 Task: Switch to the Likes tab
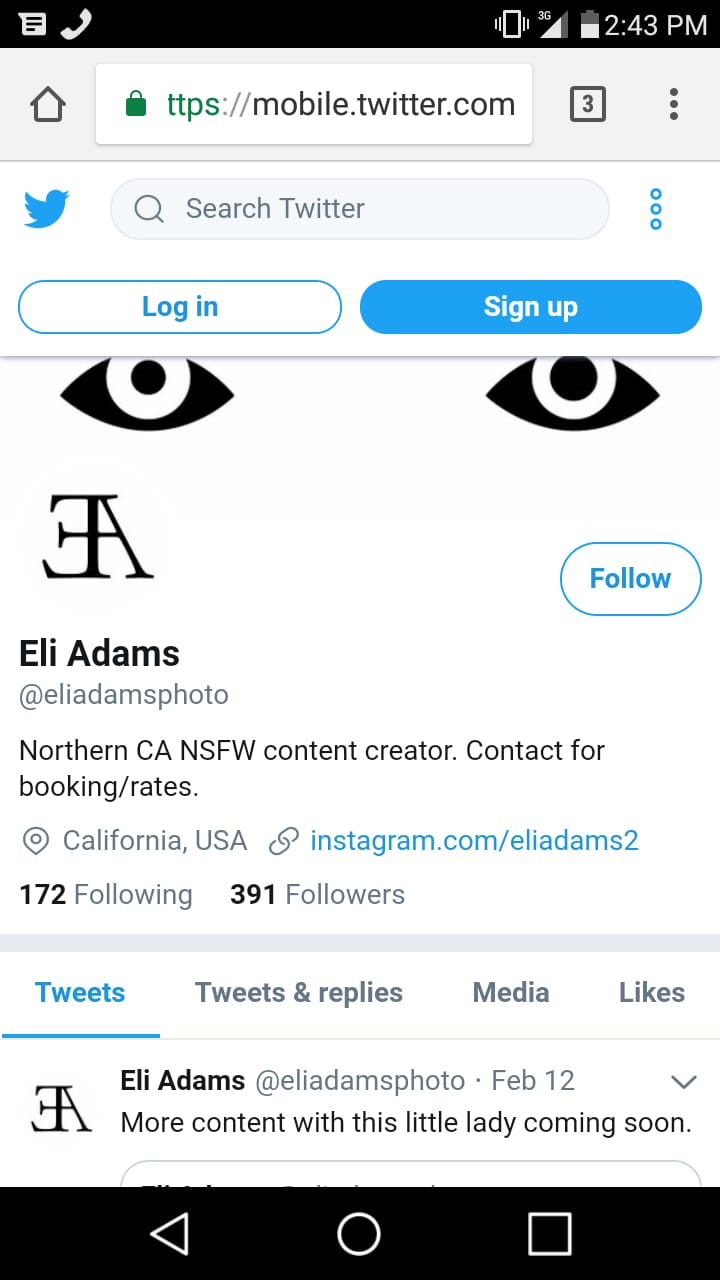(652, 993)
